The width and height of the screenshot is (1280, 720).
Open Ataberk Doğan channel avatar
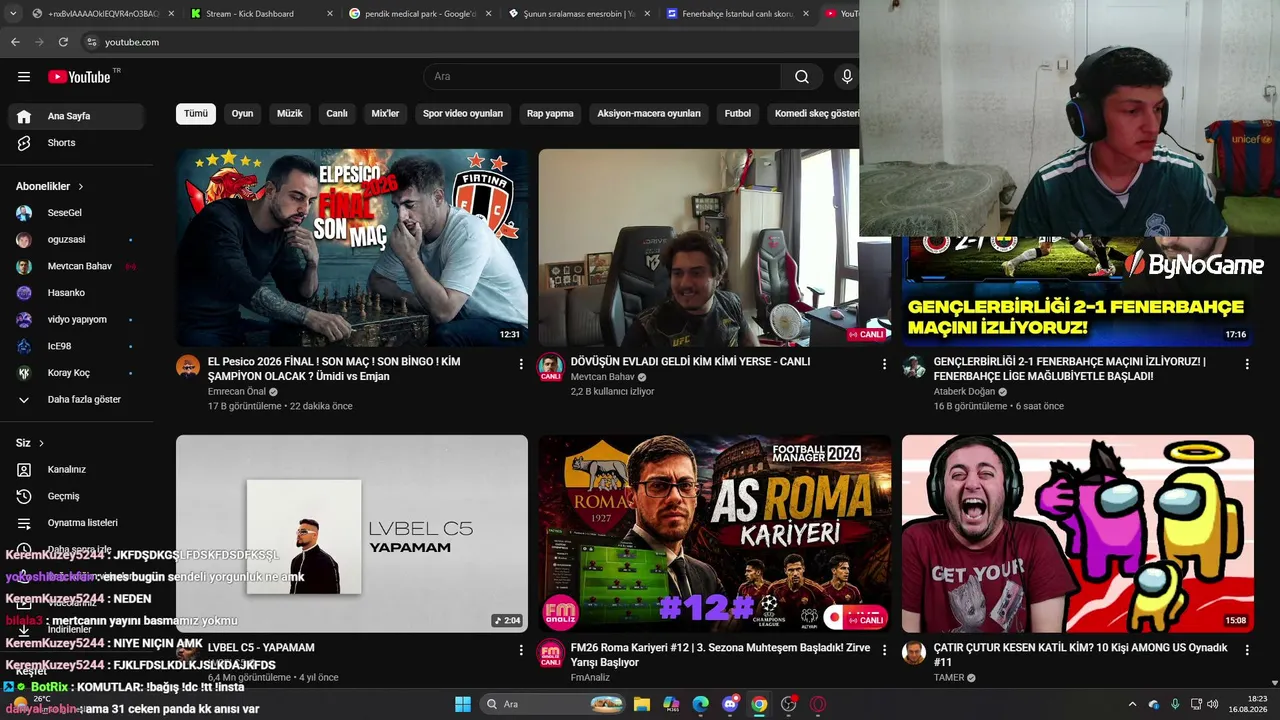coord(914,366)
